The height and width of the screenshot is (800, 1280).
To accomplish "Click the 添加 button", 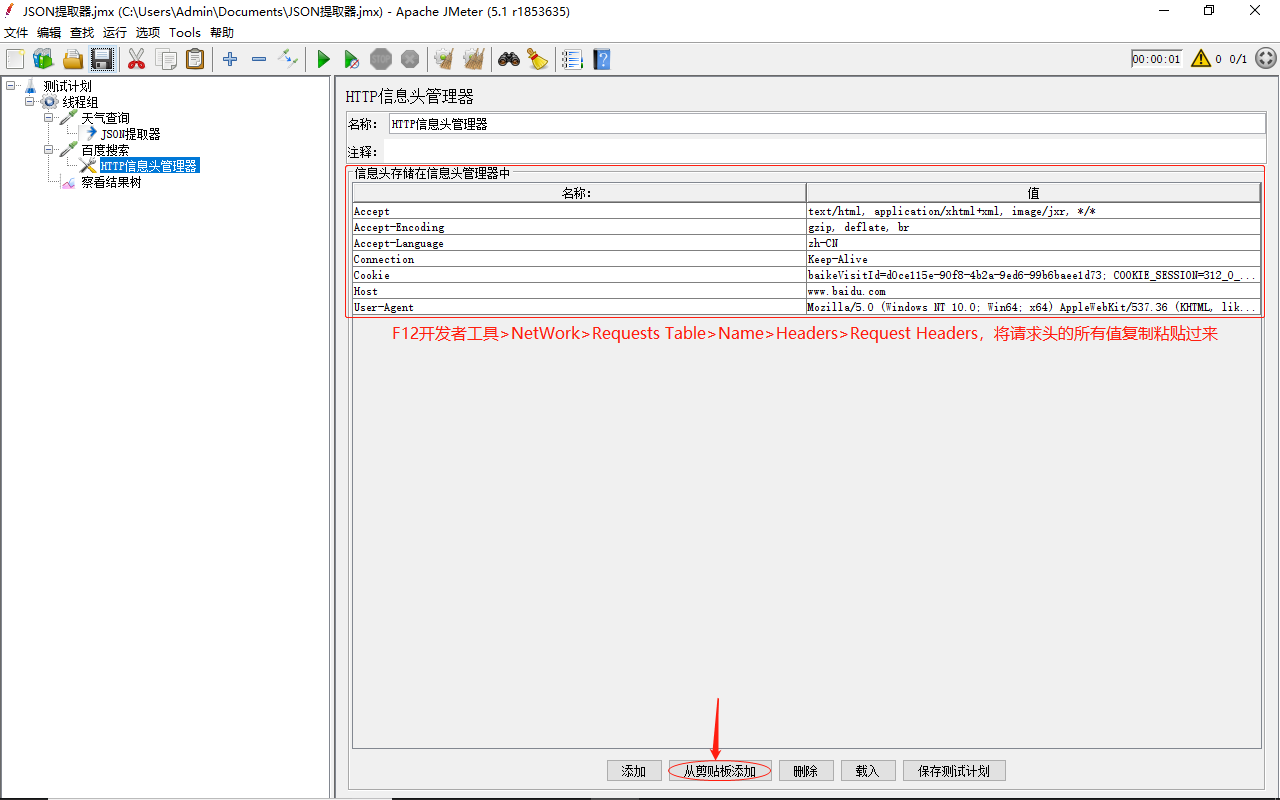I will pos(634,771).
